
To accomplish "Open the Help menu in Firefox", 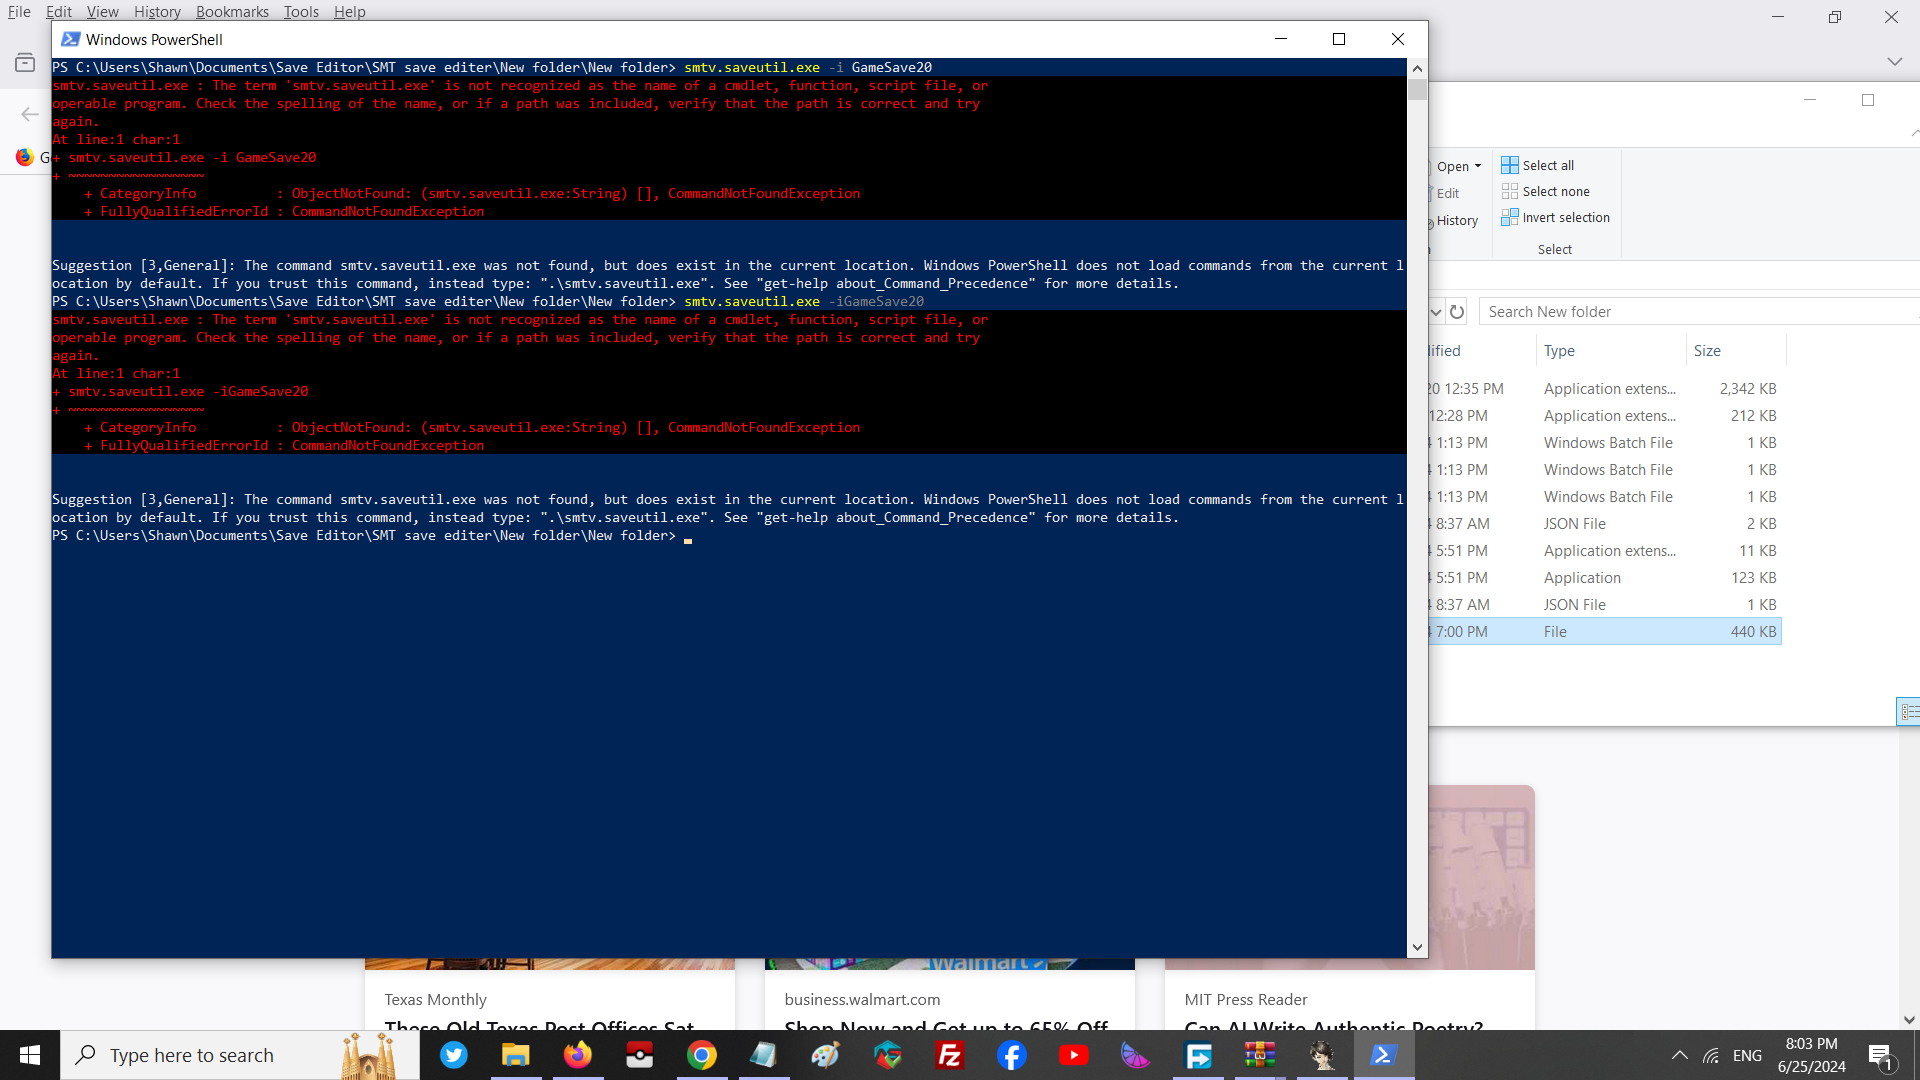I will (350, 11).
